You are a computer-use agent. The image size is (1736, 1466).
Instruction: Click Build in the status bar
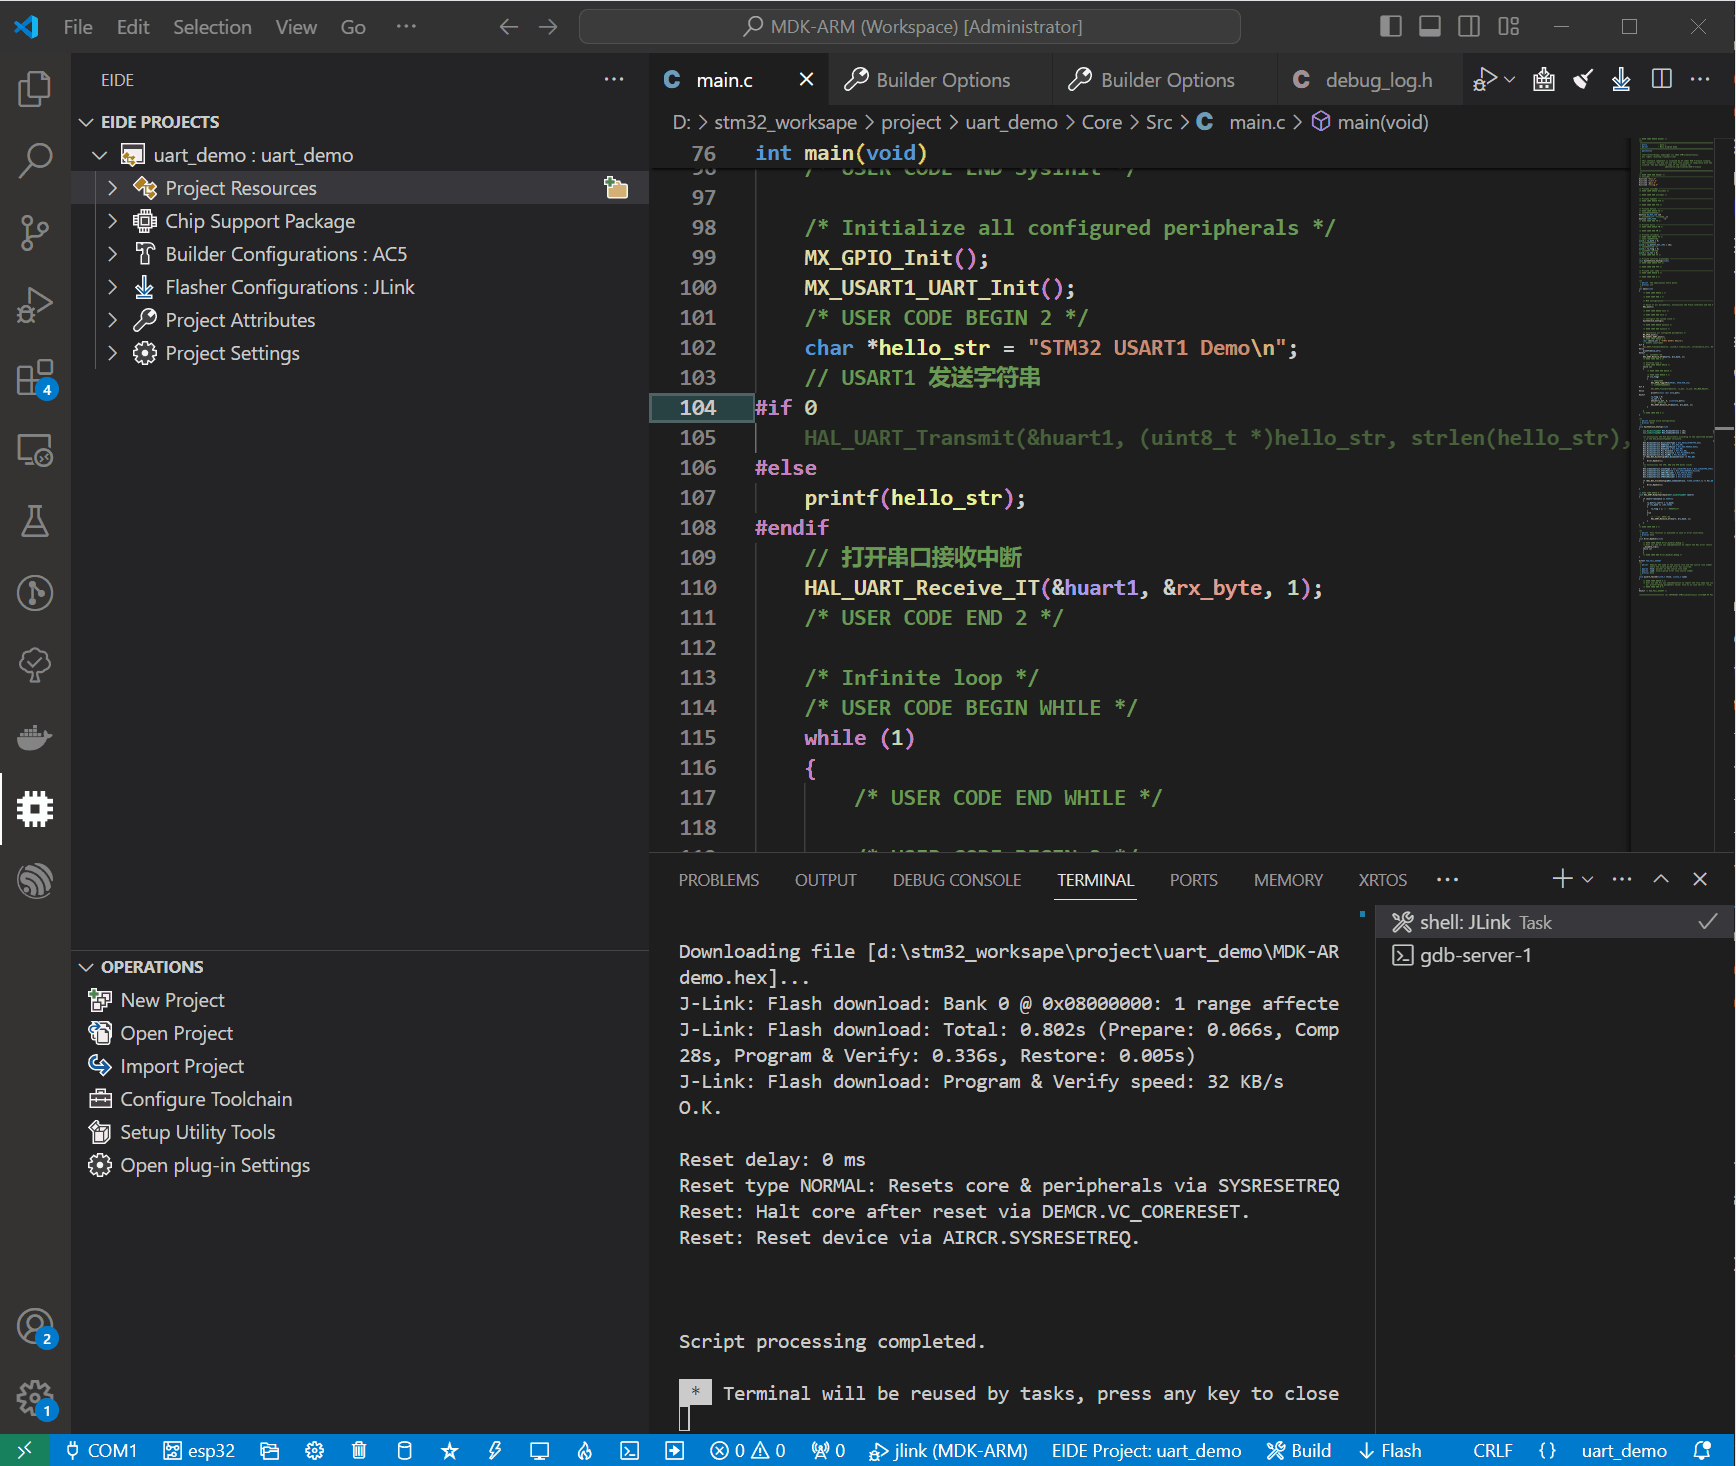[x=1299, y=1451]
